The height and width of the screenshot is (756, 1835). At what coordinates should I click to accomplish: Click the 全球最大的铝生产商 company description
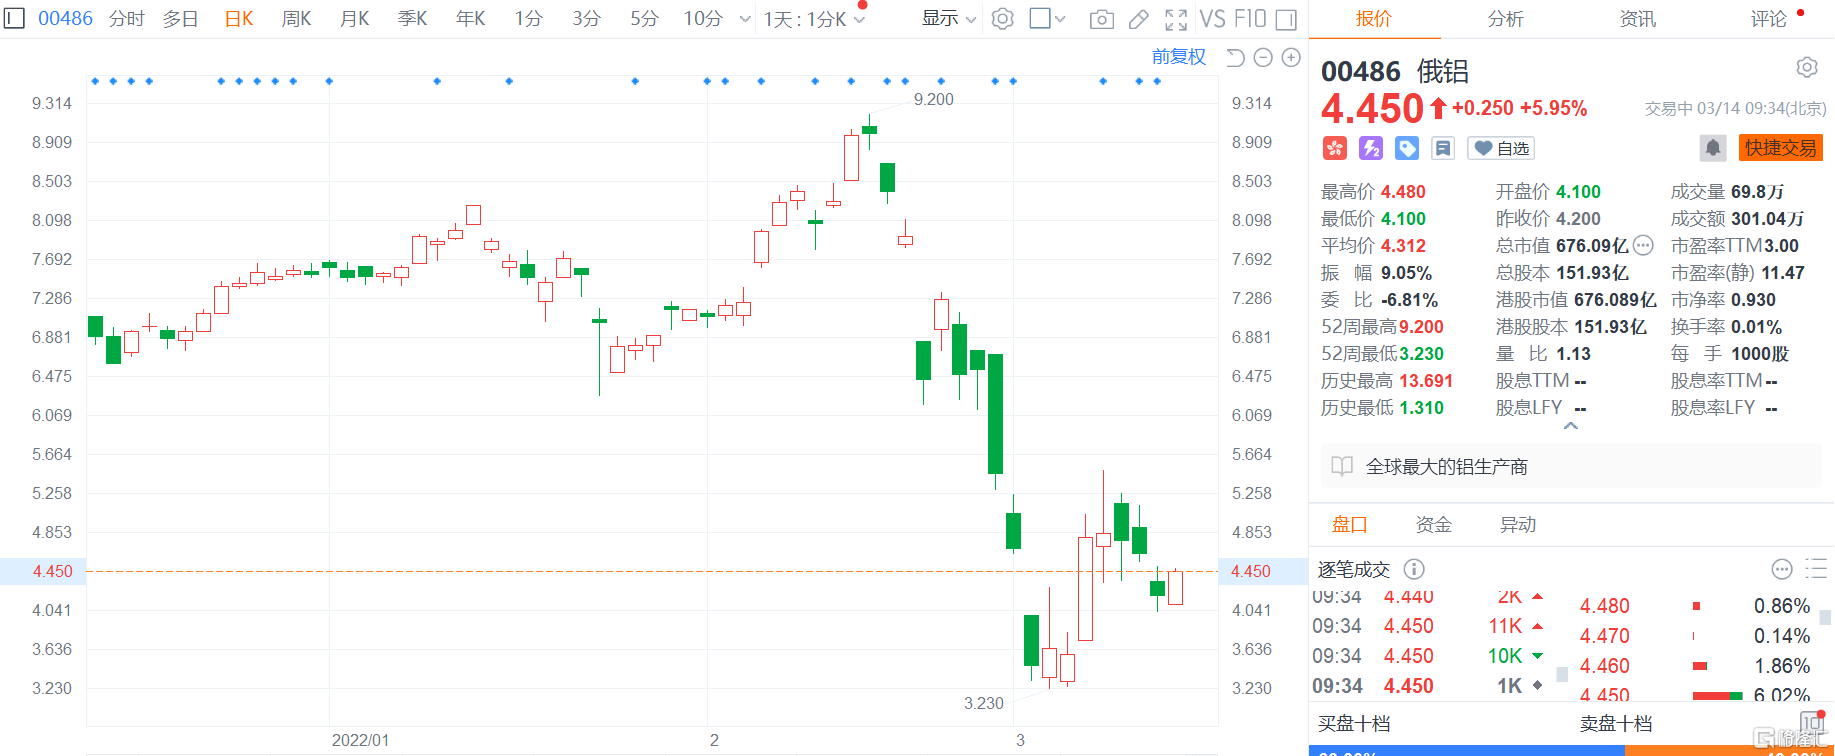click(1447, 466)
